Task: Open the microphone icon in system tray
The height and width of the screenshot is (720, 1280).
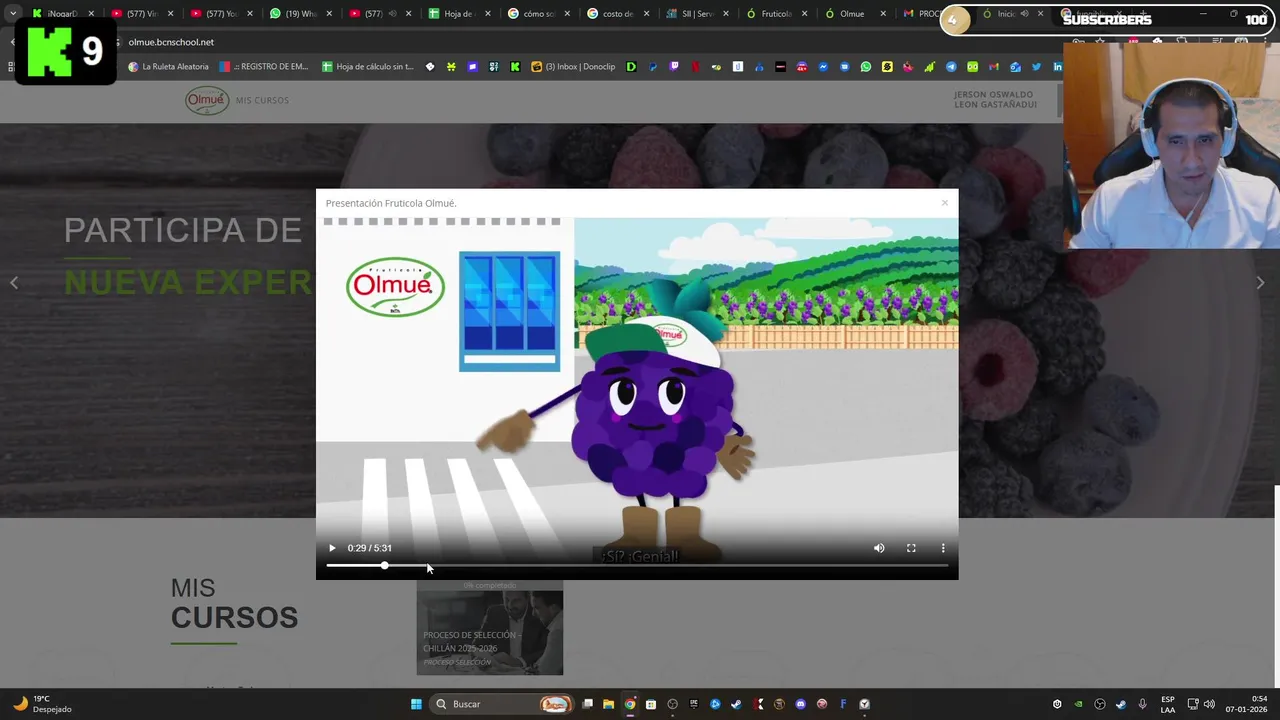Action: pos(1142,704)
